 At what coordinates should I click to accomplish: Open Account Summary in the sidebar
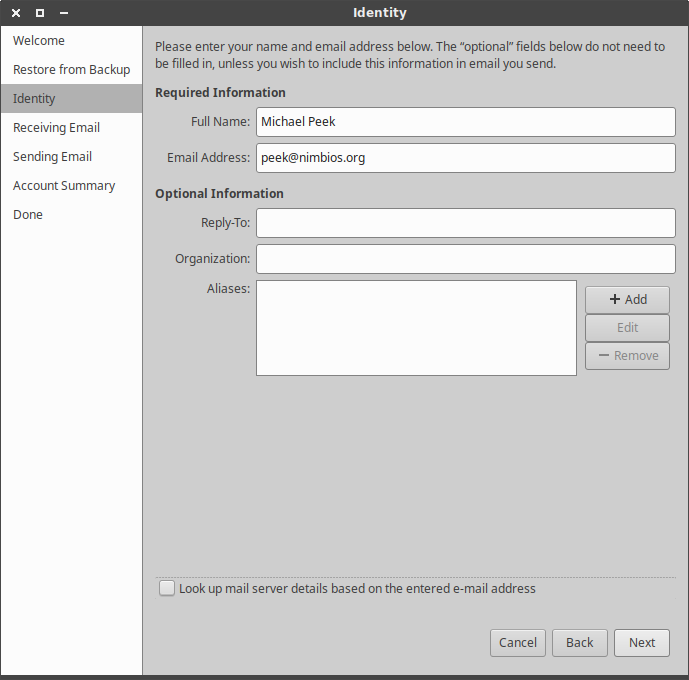tap(64, 186)
